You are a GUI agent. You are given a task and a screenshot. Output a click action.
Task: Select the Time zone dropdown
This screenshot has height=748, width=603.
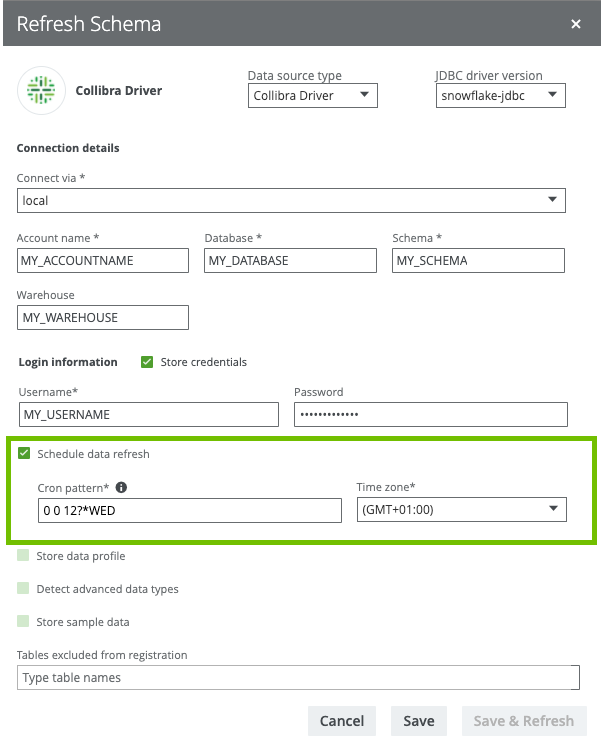point(461,510)
